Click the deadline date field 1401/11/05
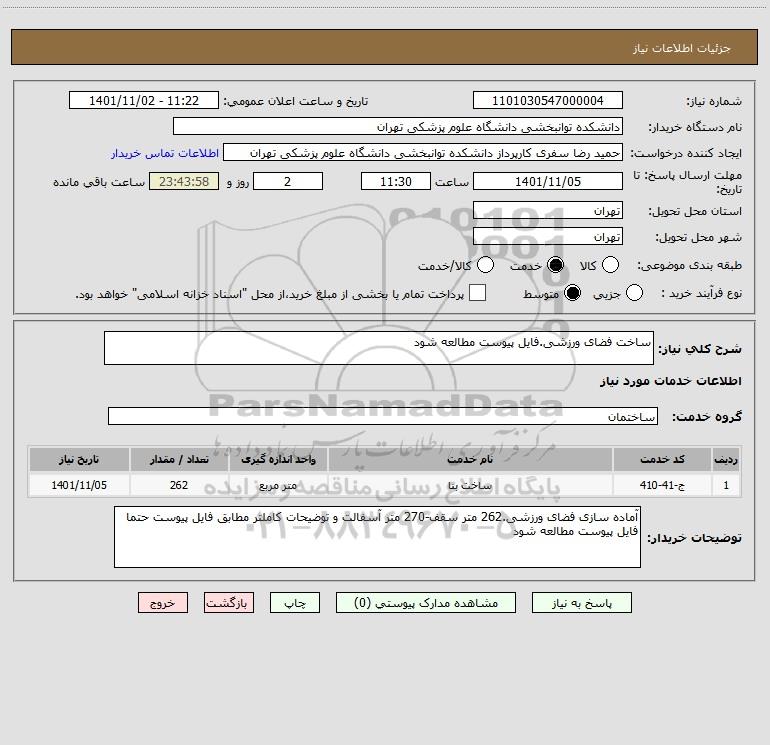770x745 pixels. click(x=548, y=181)
